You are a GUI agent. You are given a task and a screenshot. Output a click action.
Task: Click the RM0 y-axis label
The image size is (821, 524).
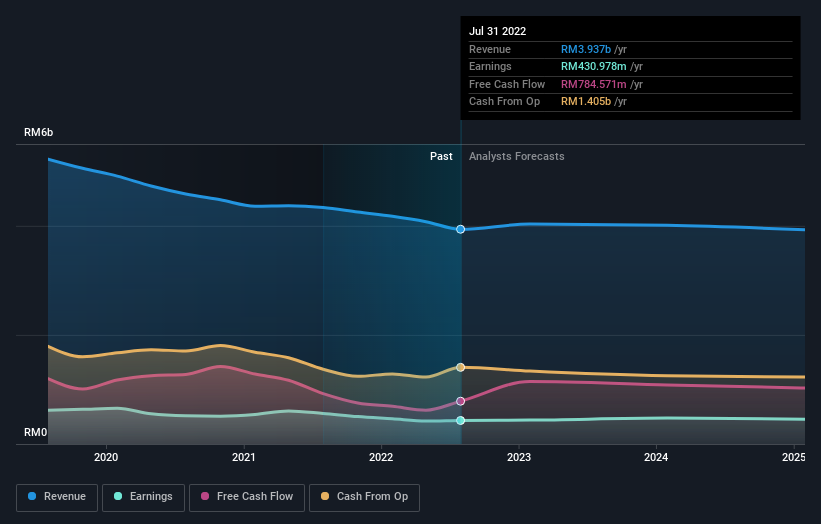35,432
